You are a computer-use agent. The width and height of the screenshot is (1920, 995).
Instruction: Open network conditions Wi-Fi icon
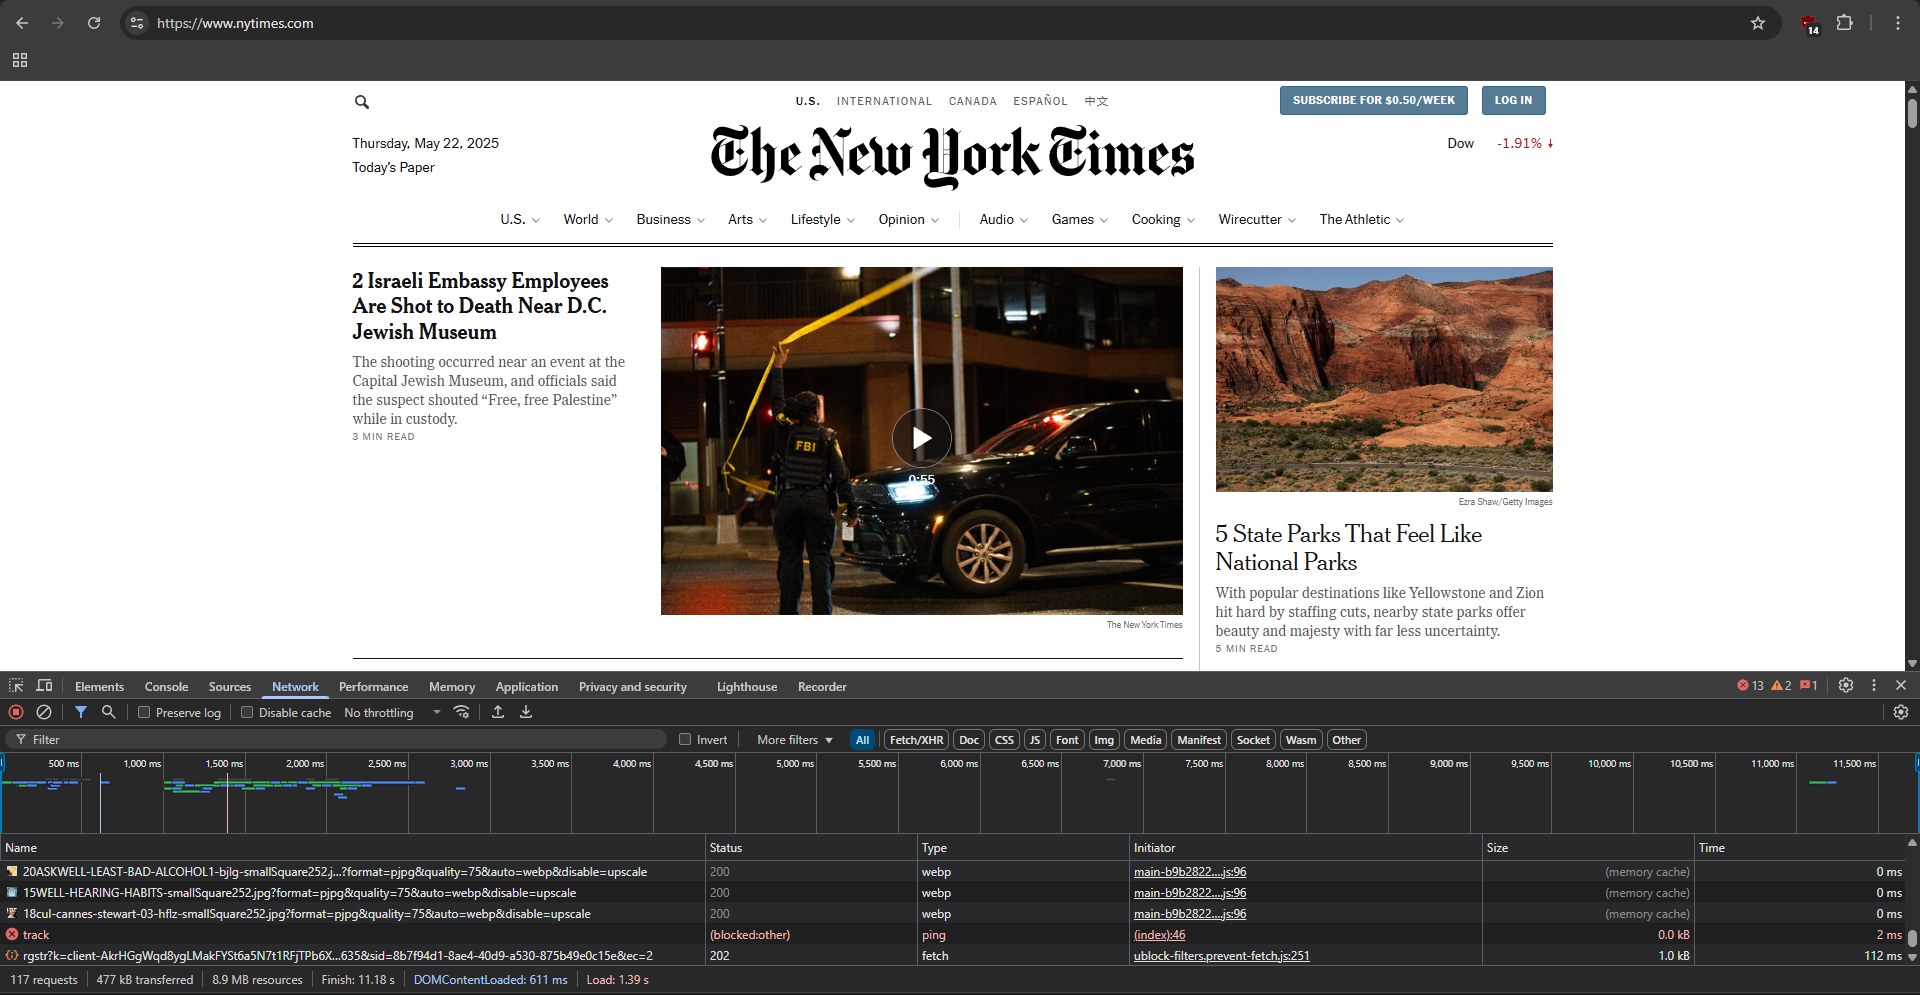click(461, 712)
